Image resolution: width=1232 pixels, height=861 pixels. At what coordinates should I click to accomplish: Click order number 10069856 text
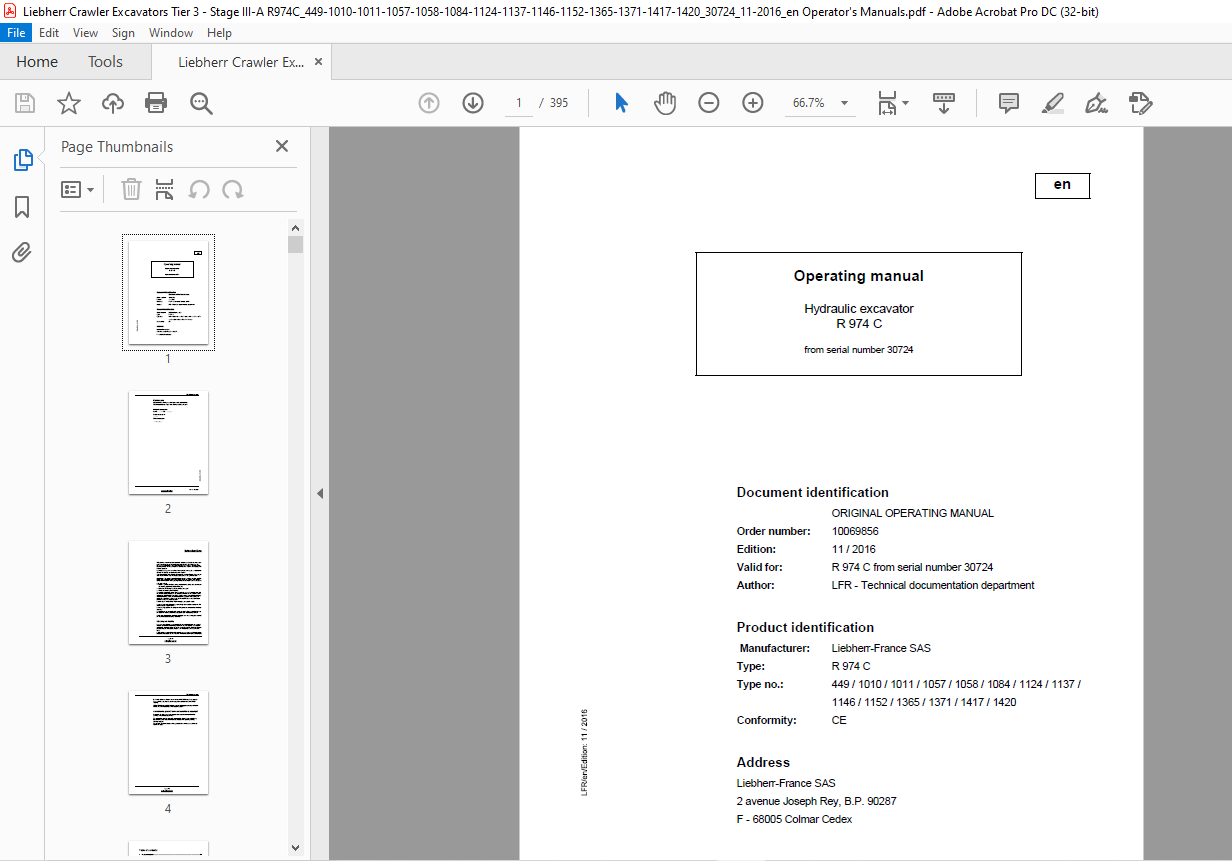pos(855,531)
